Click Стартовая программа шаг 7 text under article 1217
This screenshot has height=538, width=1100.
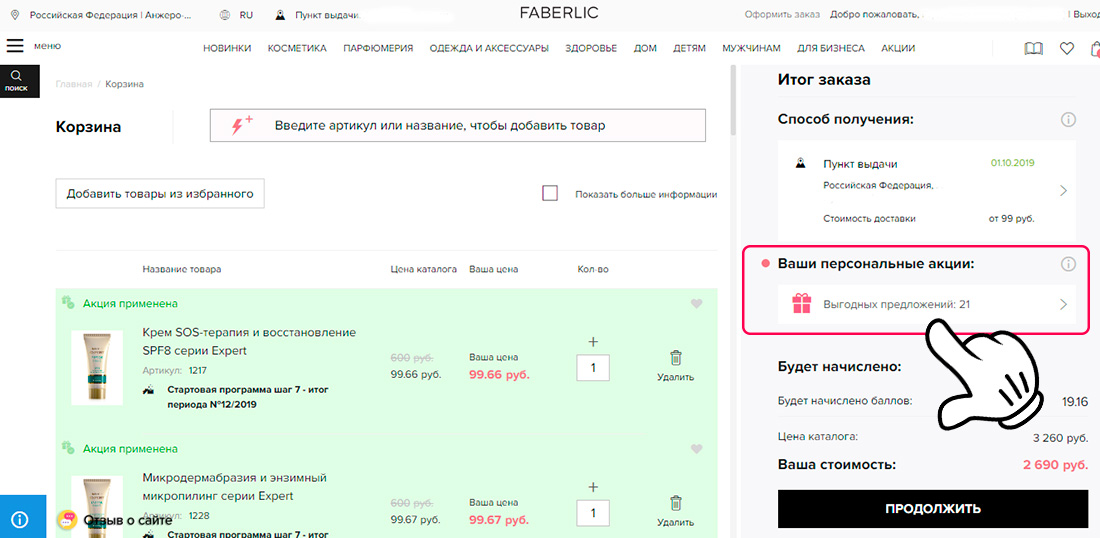[x=248, y=396]
